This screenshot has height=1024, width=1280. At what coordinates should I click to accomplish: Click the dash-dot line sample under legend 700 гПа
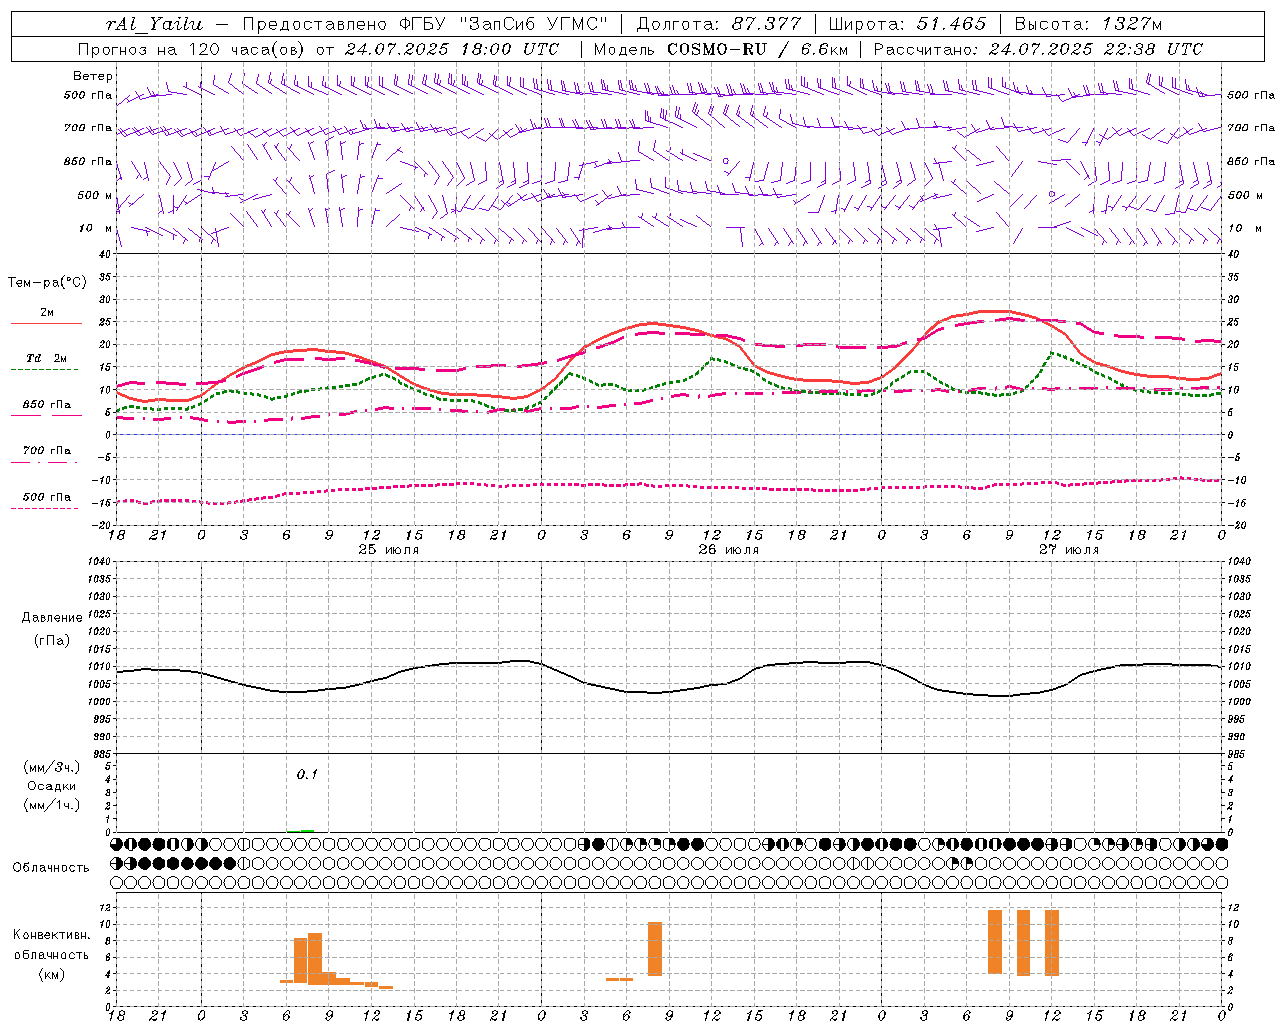[45, 462]
